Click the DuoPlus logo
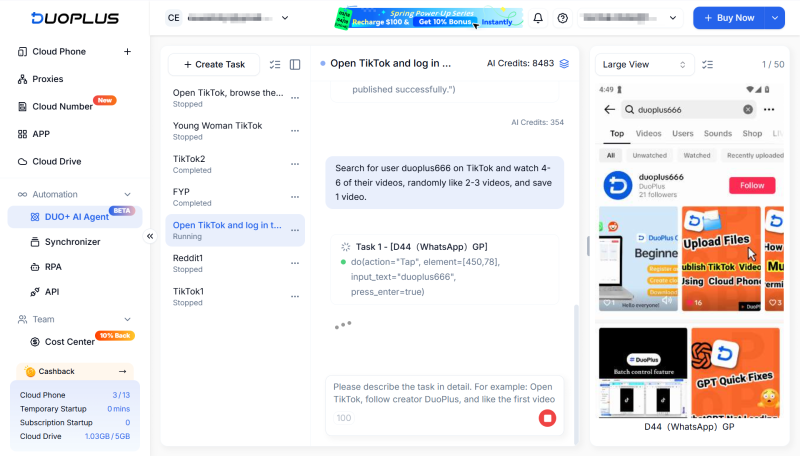This screenshot has height=456, width=800. 75,18
